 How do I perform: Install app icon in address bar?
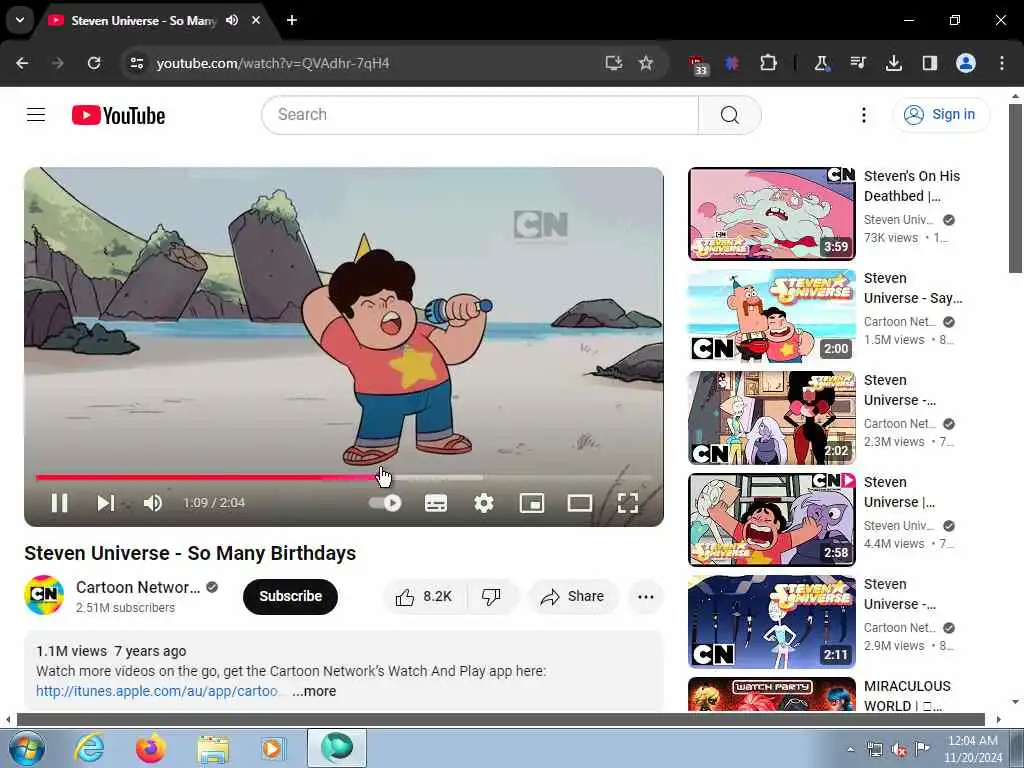[x=613, y=63]
